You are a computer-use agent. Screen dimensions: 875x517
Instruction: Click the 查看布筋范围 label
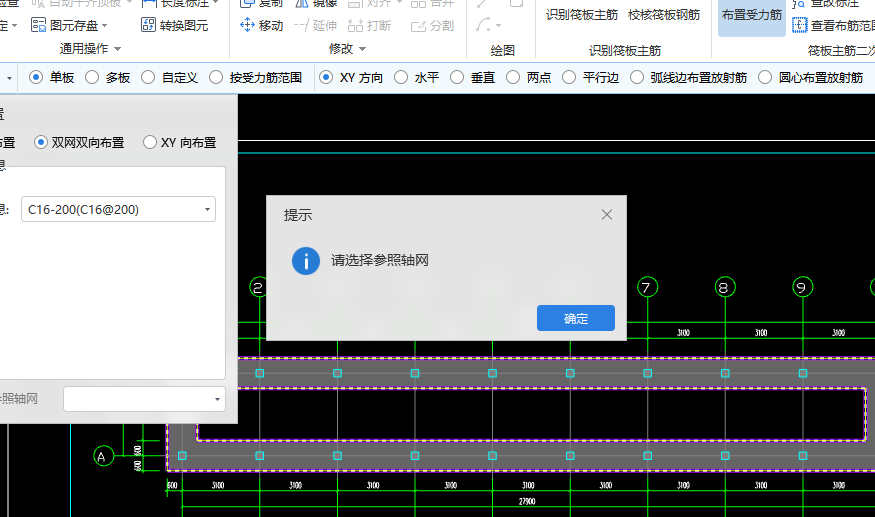(843, 26)
